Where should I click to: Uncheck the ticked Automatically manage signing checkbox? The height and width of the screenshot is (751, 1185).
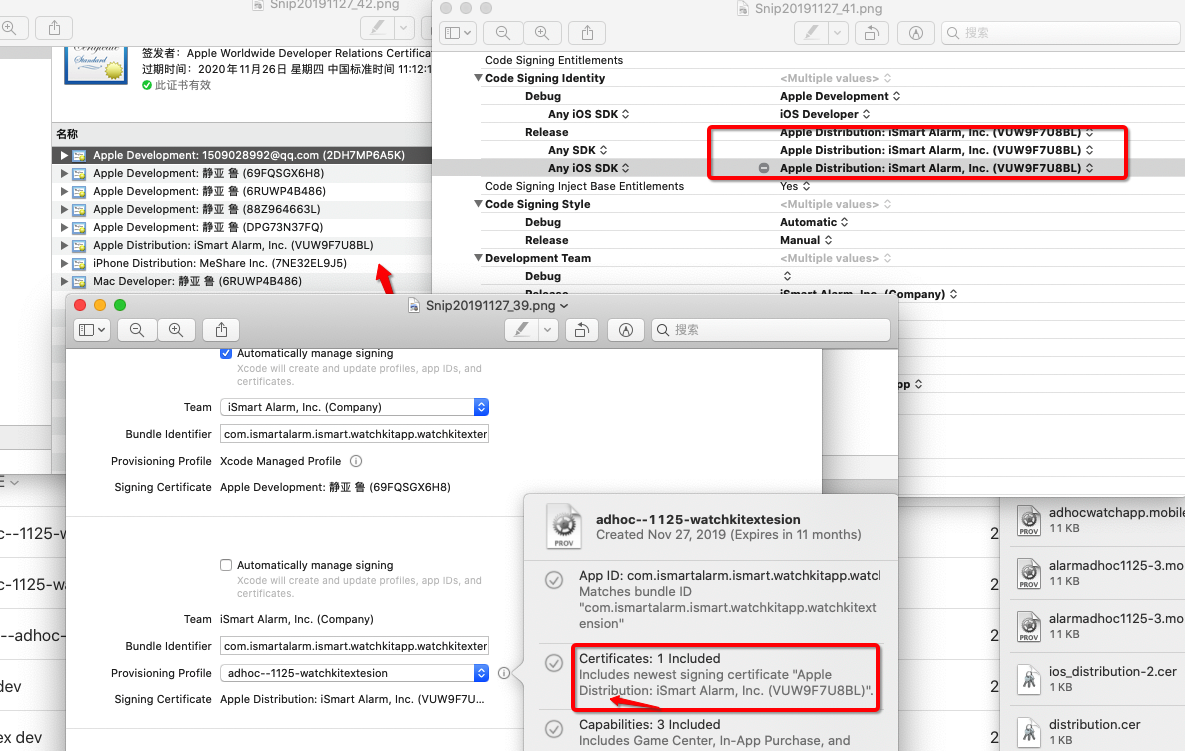click(x=226, y=353)
